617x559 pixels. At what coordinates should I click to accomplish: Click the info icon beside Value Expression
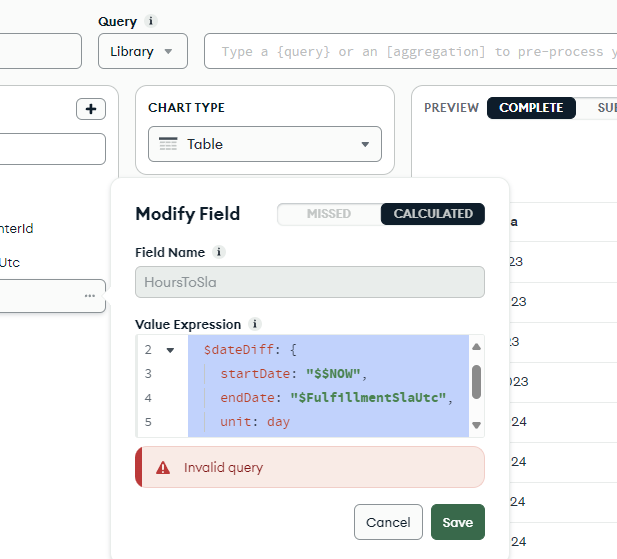(255, 324)
